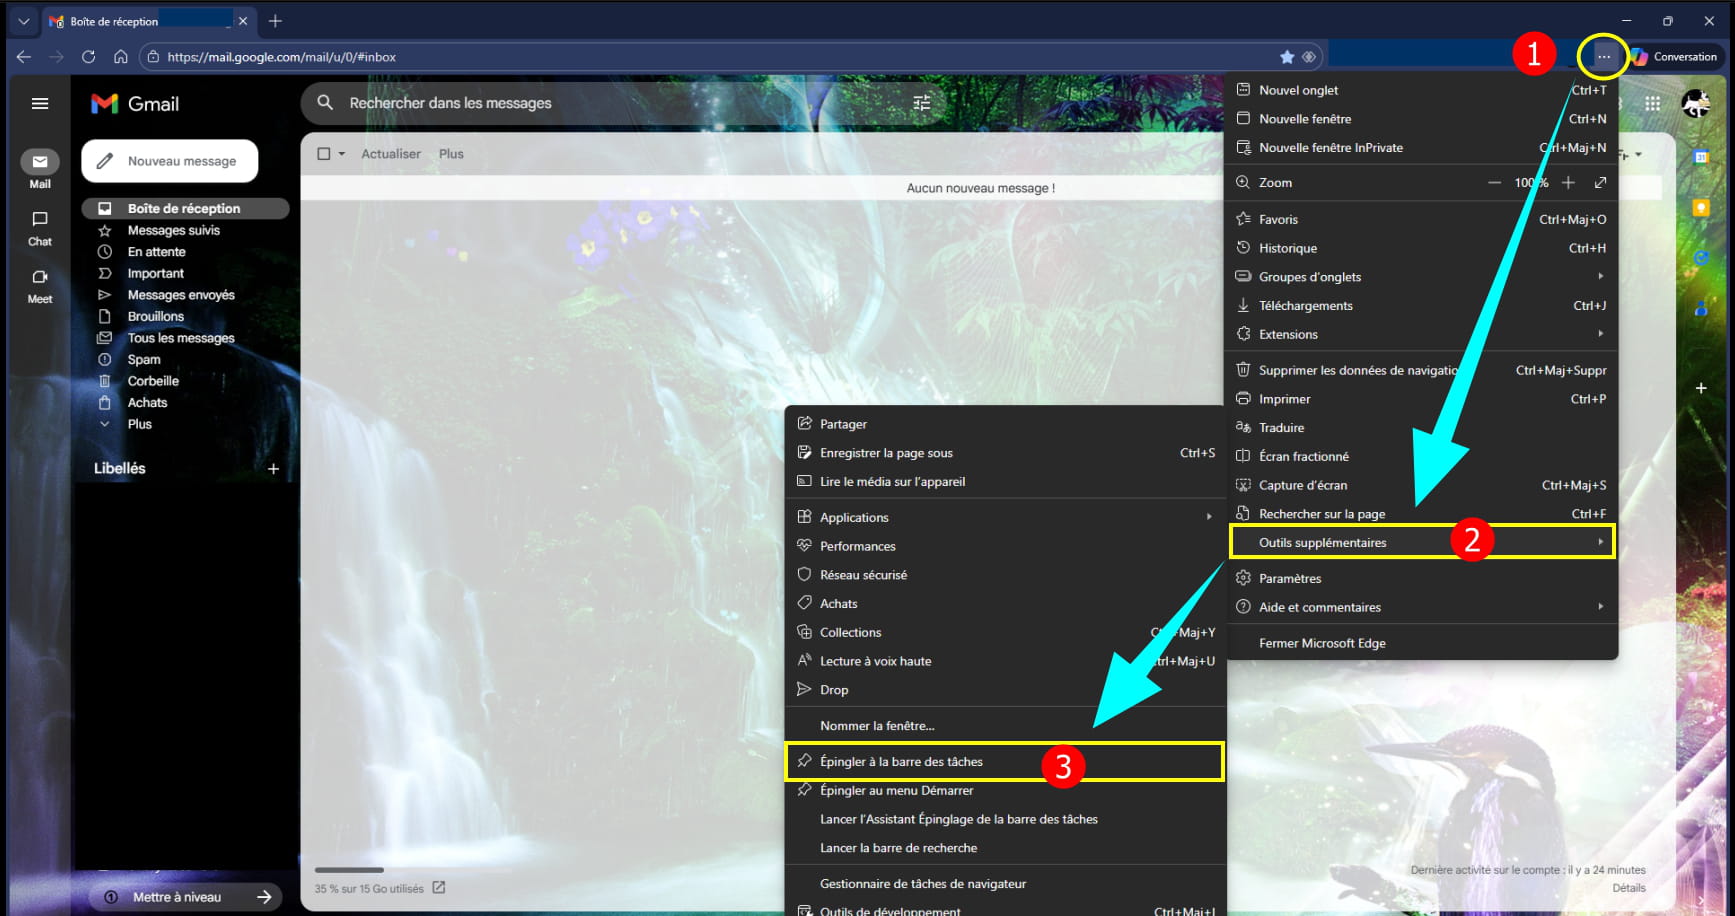The image size is (1735, 916).
Task: Open select-all checkbox dropdown arrow
Action: (x=342, y=154)
